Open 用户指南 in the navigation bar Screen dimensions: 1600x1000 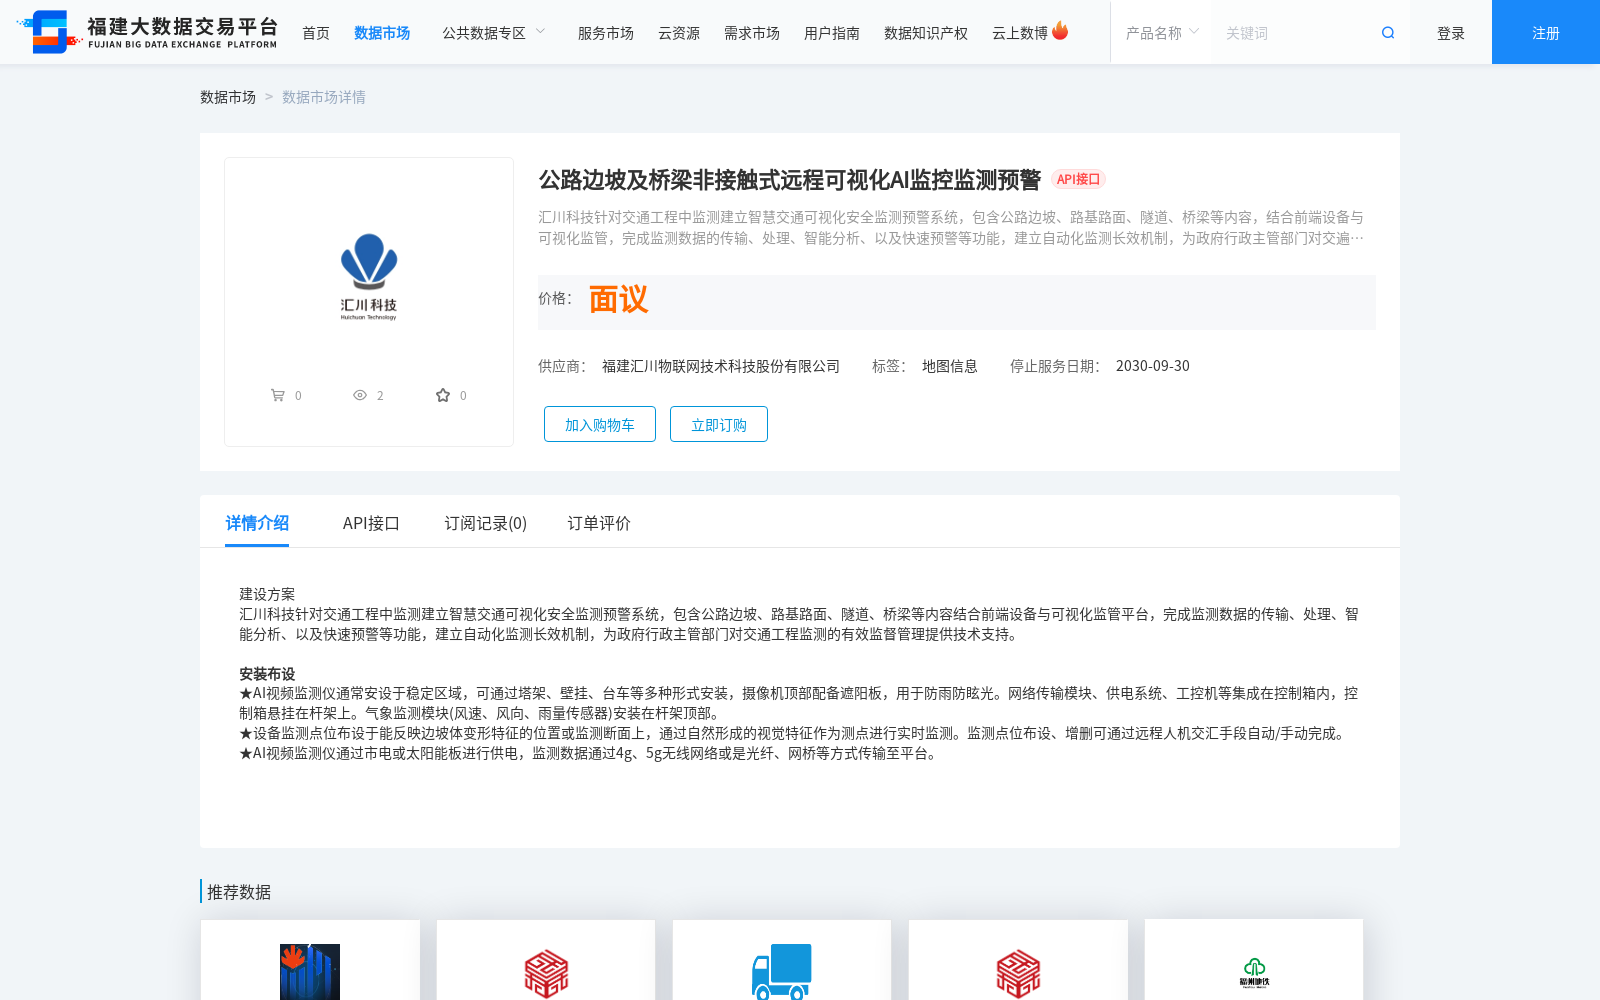coord(832,33)
